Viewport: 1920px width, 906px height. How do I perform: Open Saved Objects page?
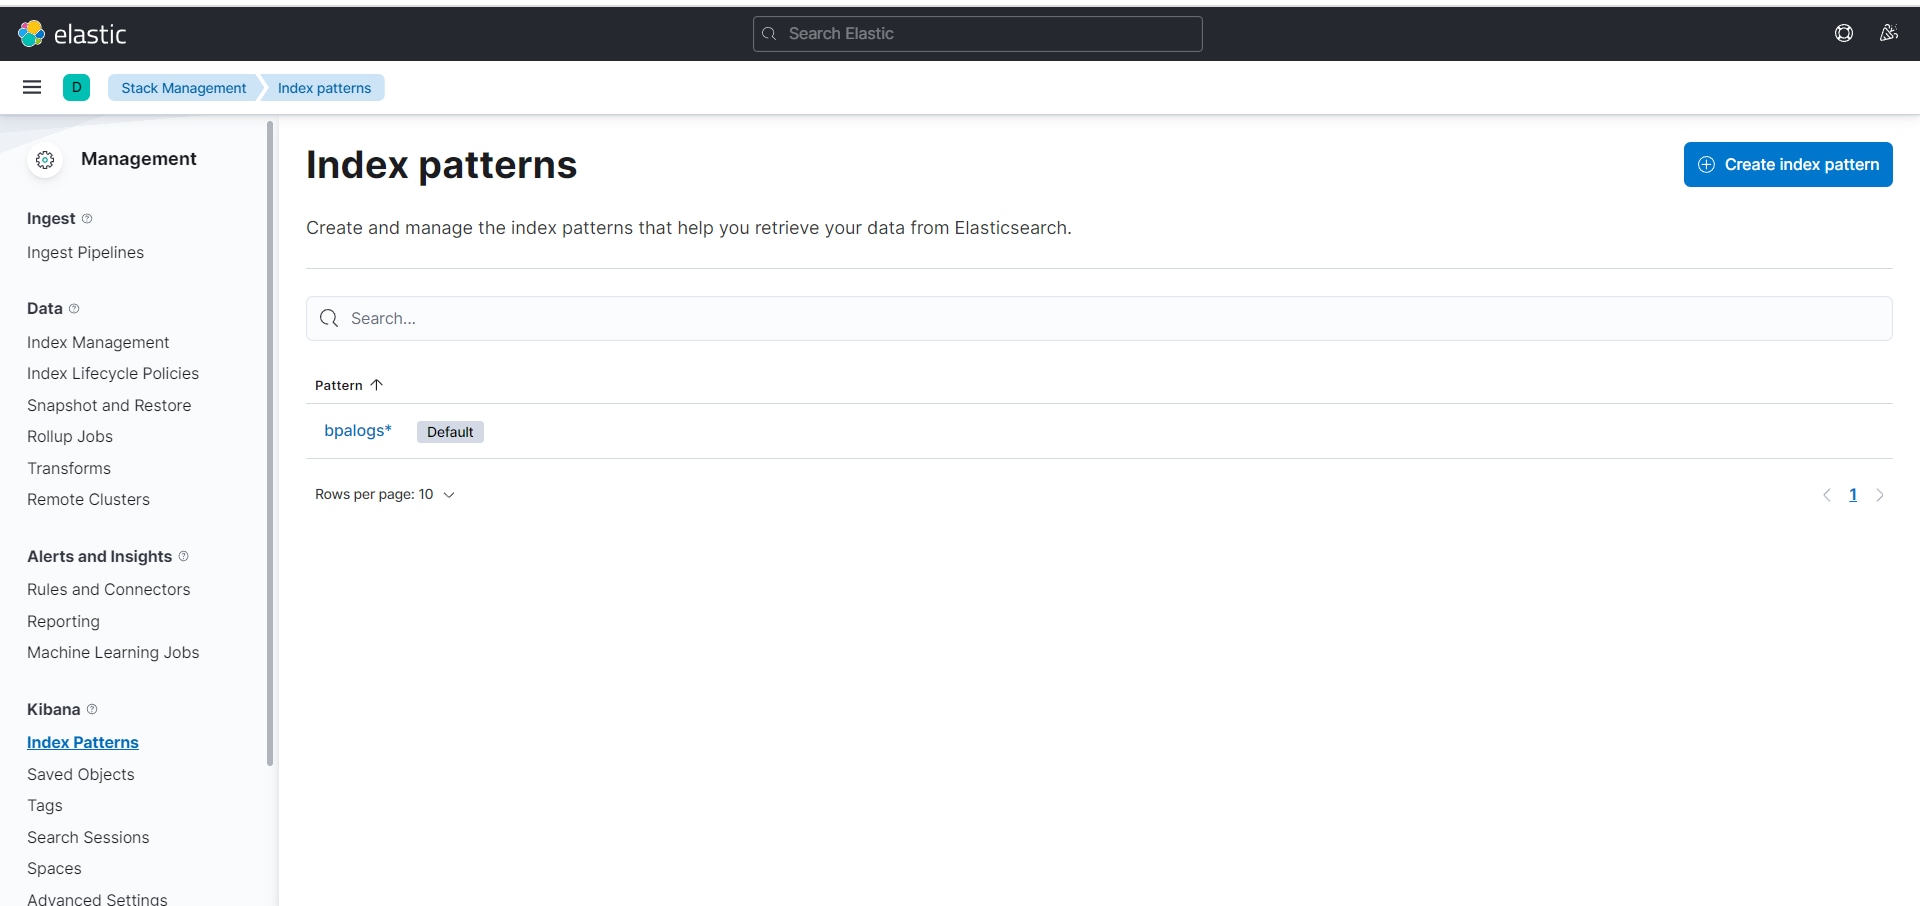point(80,774)
